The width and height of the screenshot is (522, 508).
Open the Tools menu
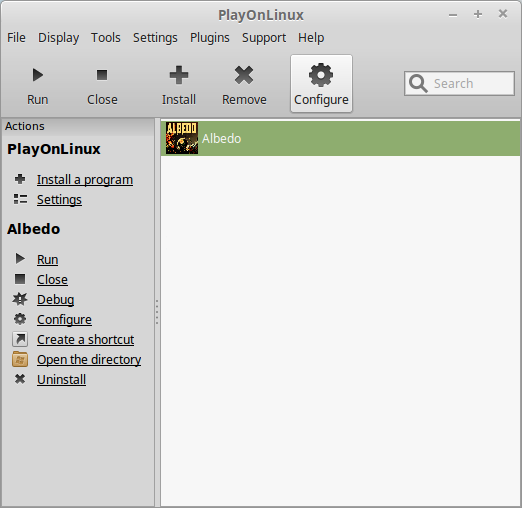(106, 38)
